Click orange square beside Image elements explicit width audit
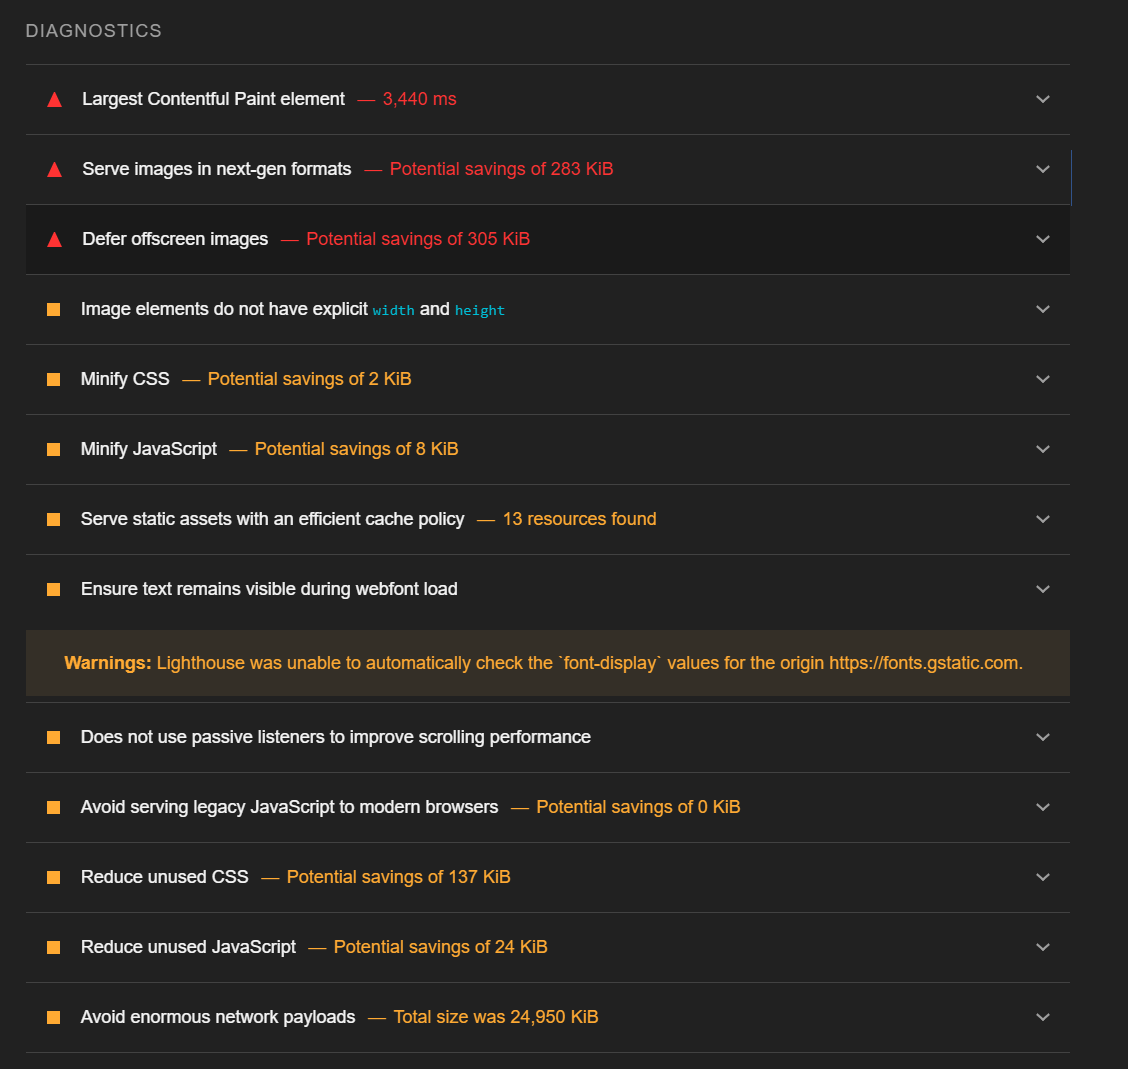1128x1069 pixels. coord(54,309)
